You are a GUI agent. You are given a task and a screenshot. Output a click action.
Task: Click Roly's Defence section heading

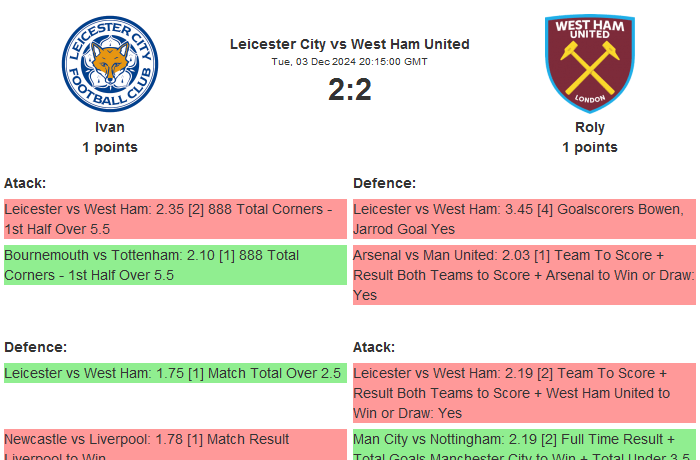(384, 183)
